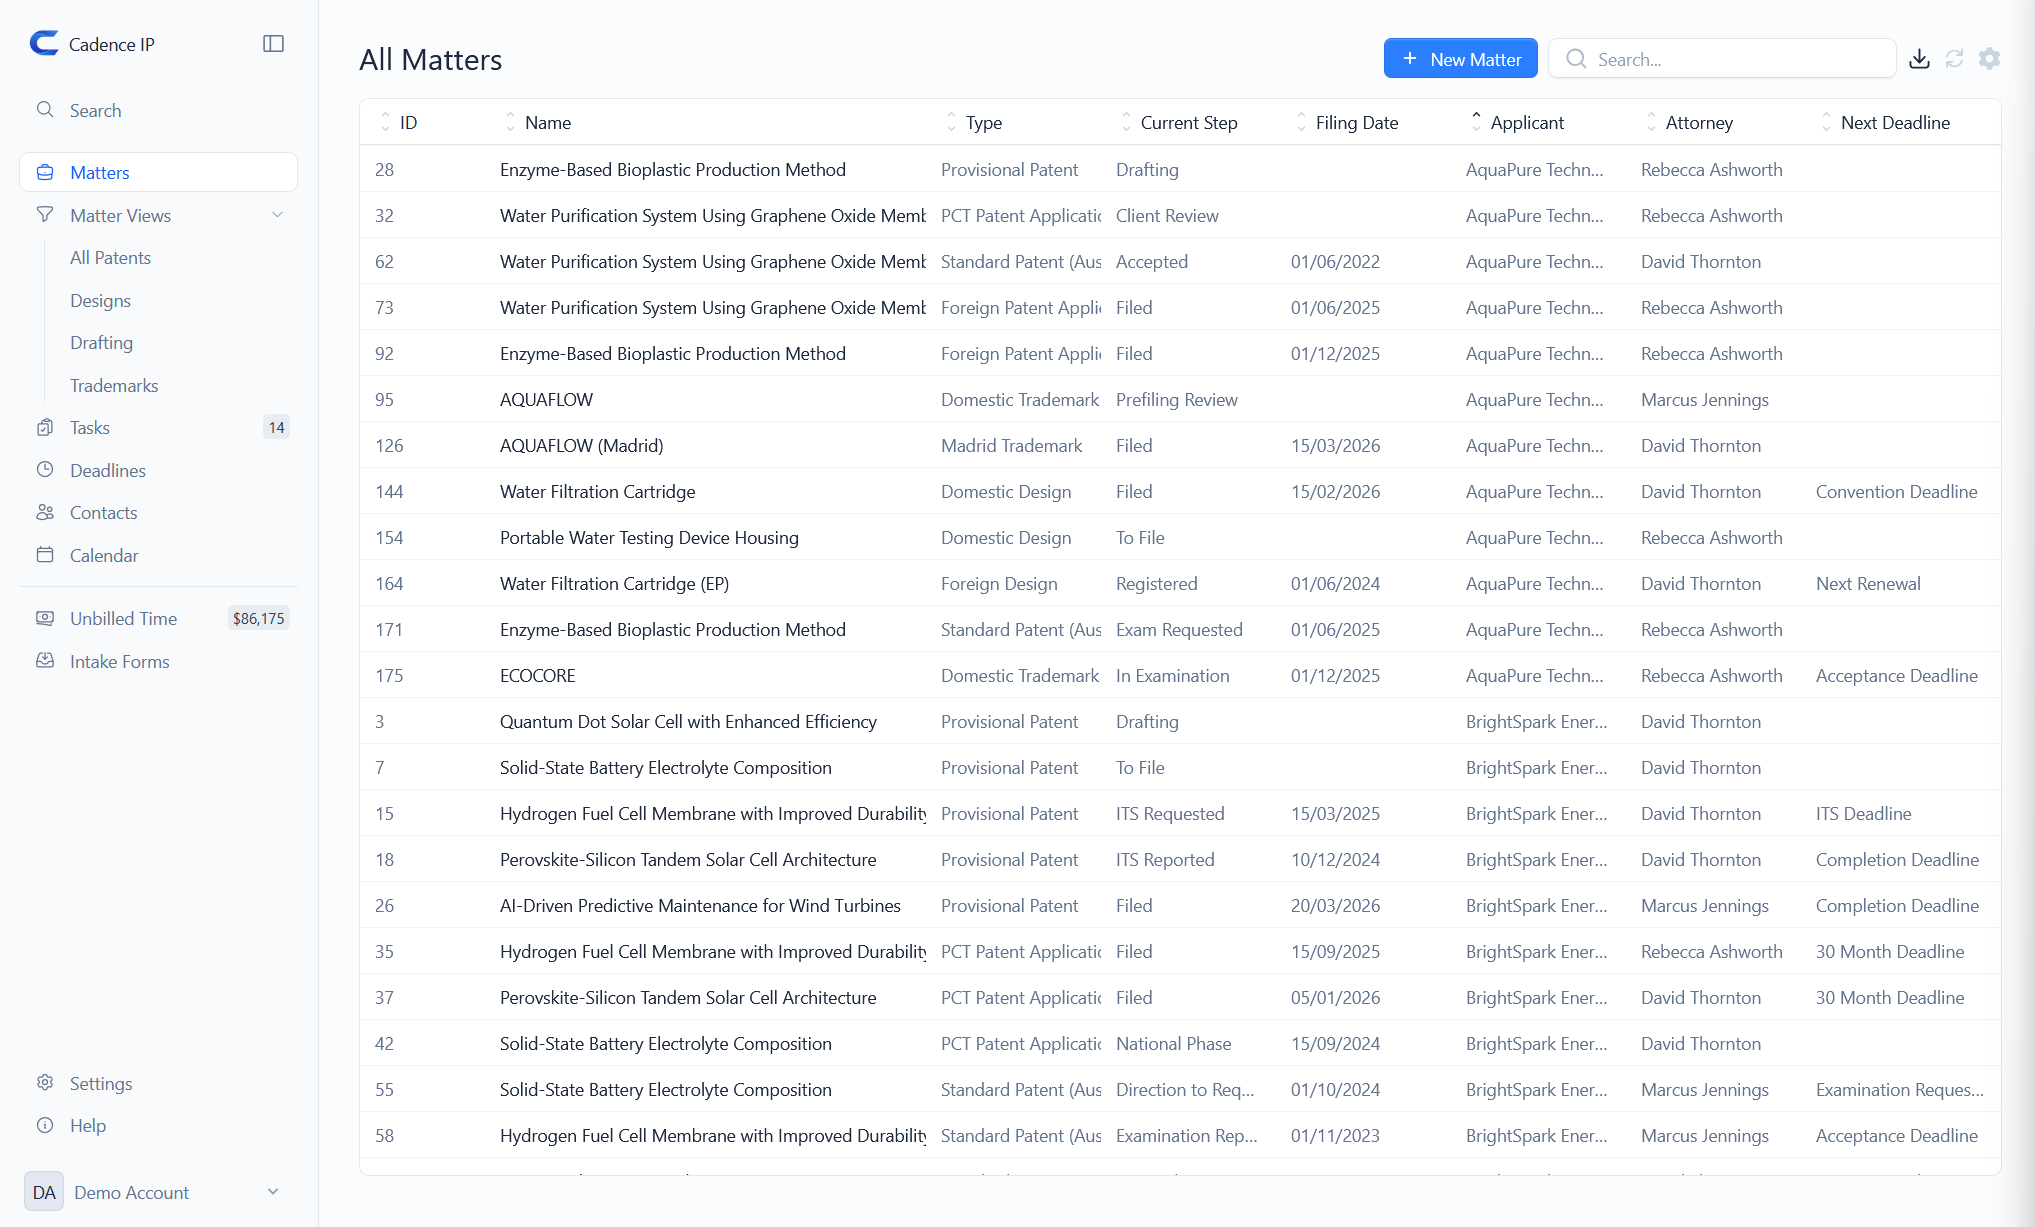Click the DA account avatar

point(44,1192)
